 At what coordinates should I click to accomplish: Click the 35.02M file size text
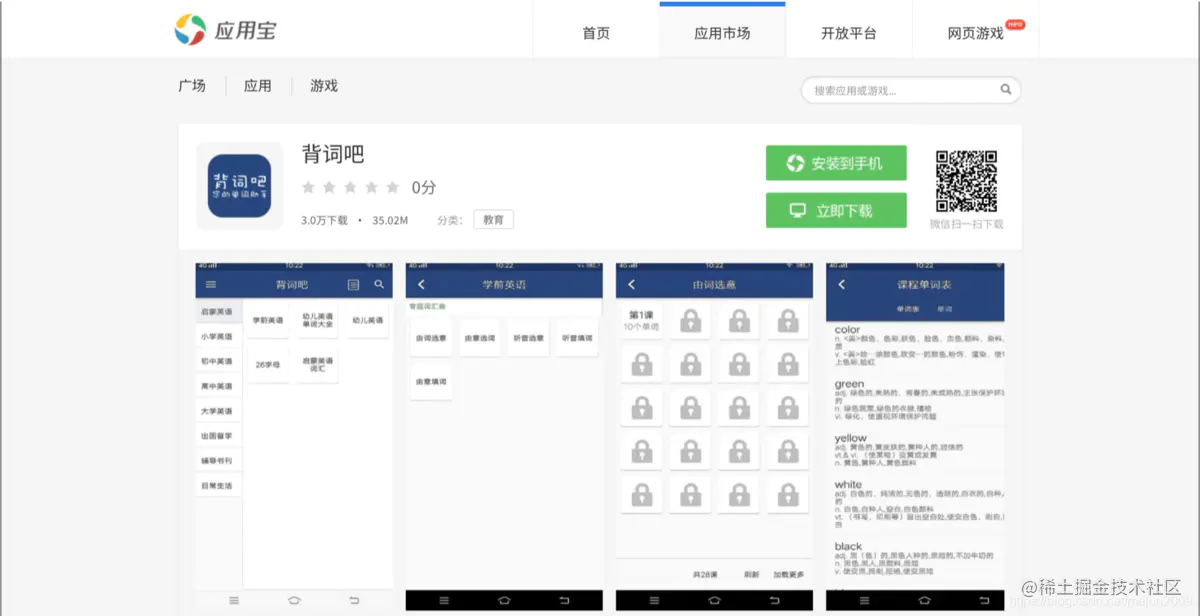point(390,220)
